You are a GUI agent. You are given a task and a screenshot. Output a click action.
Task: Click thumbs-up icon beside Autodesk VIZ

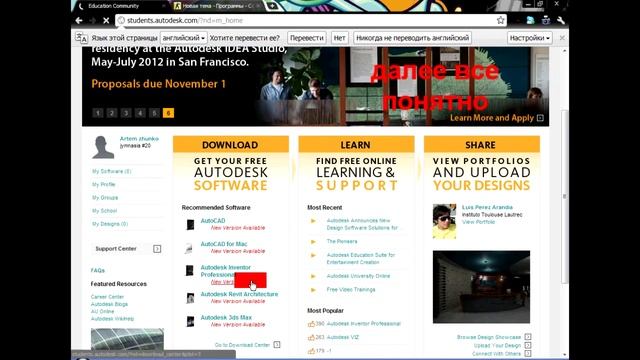click(311, 338)
